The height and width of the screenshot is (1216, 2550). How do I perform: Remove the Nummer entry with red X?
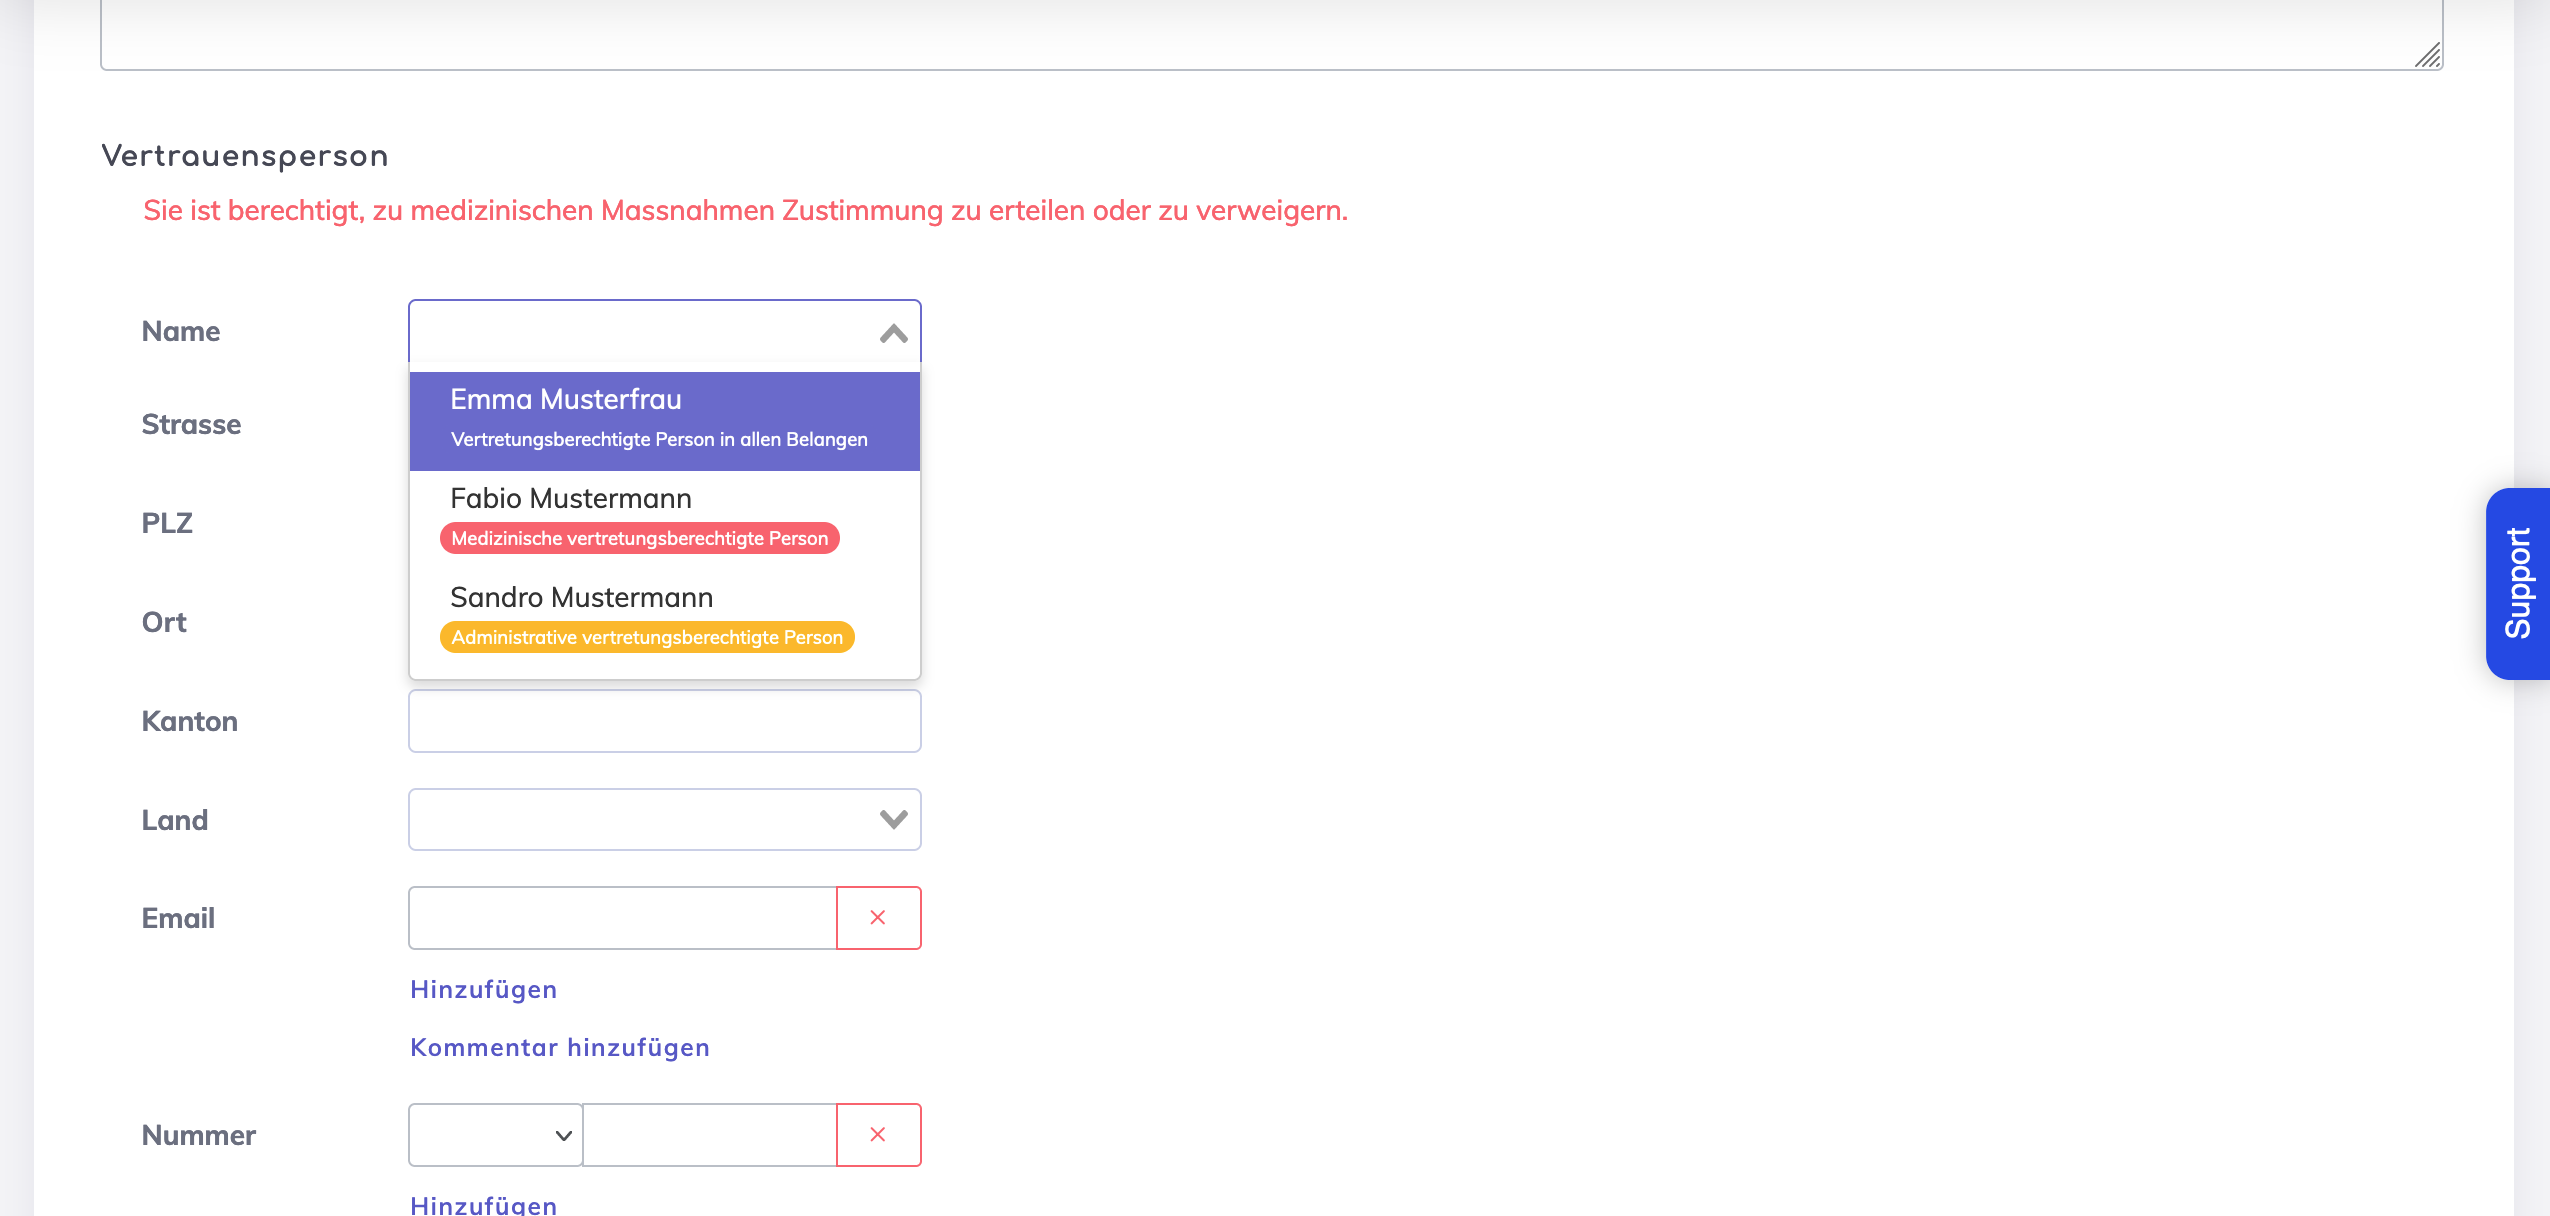[x=878, y=1134]
